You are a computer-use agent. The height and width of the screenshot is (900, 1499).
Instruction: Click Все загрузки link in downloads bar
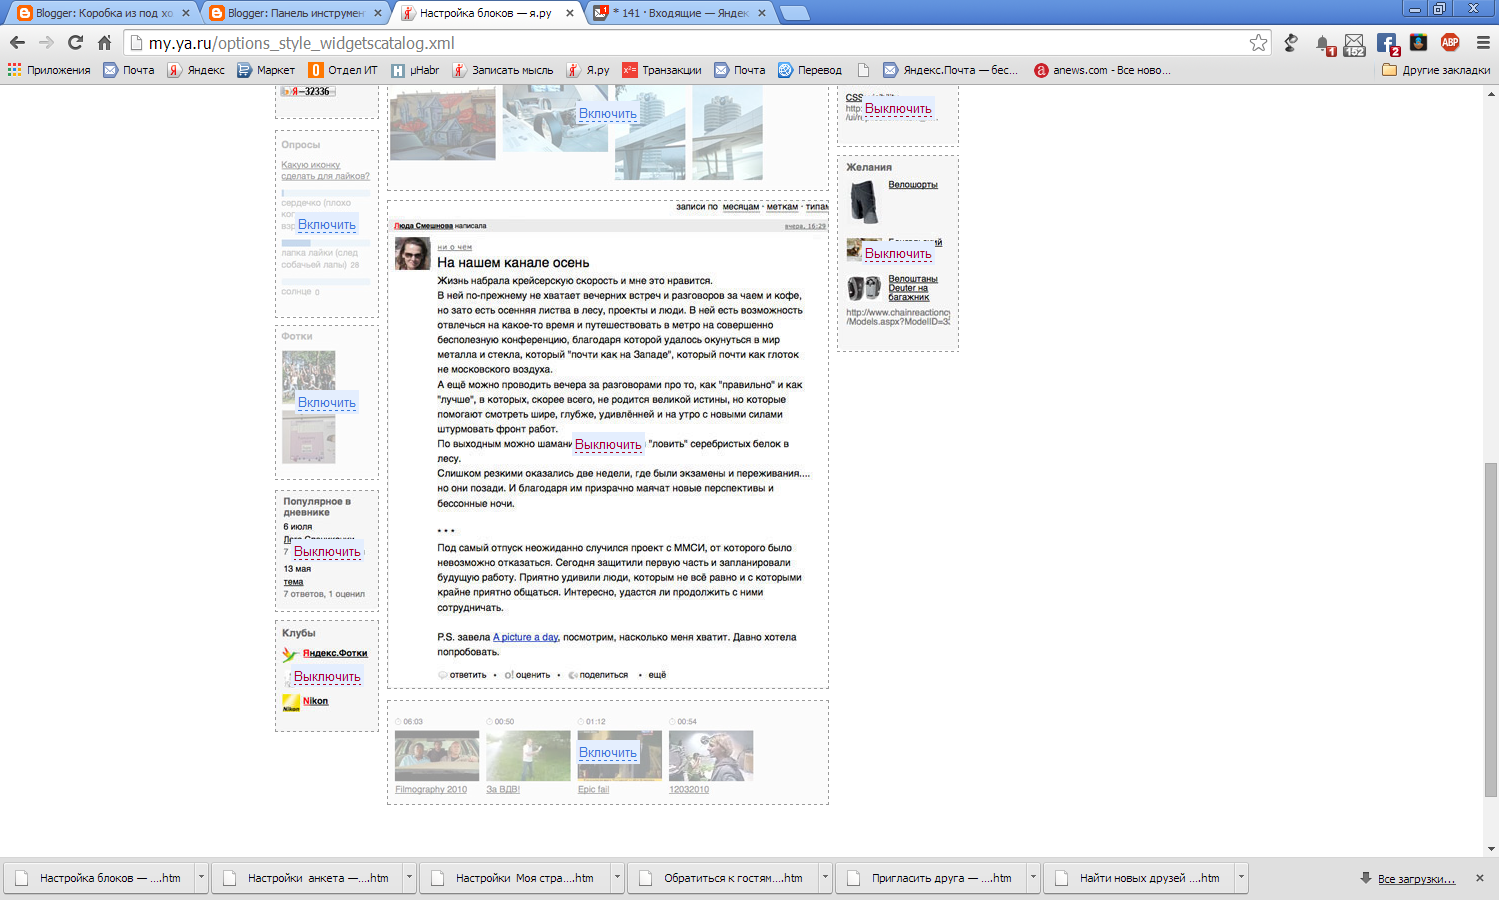tap(1416, 879)
